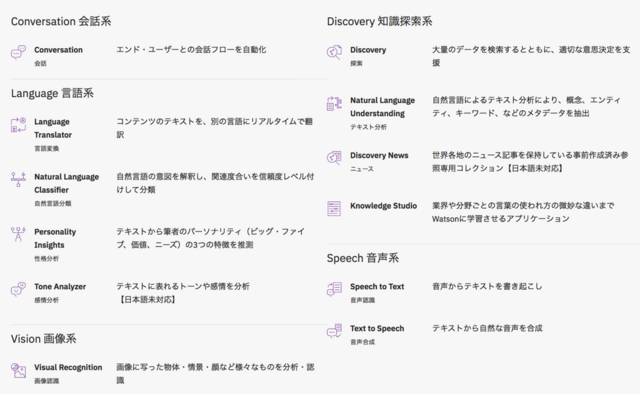Click the '音声からテキストを書き起こし' description
This screenshot has width=640, height=394.
point(487,286)
